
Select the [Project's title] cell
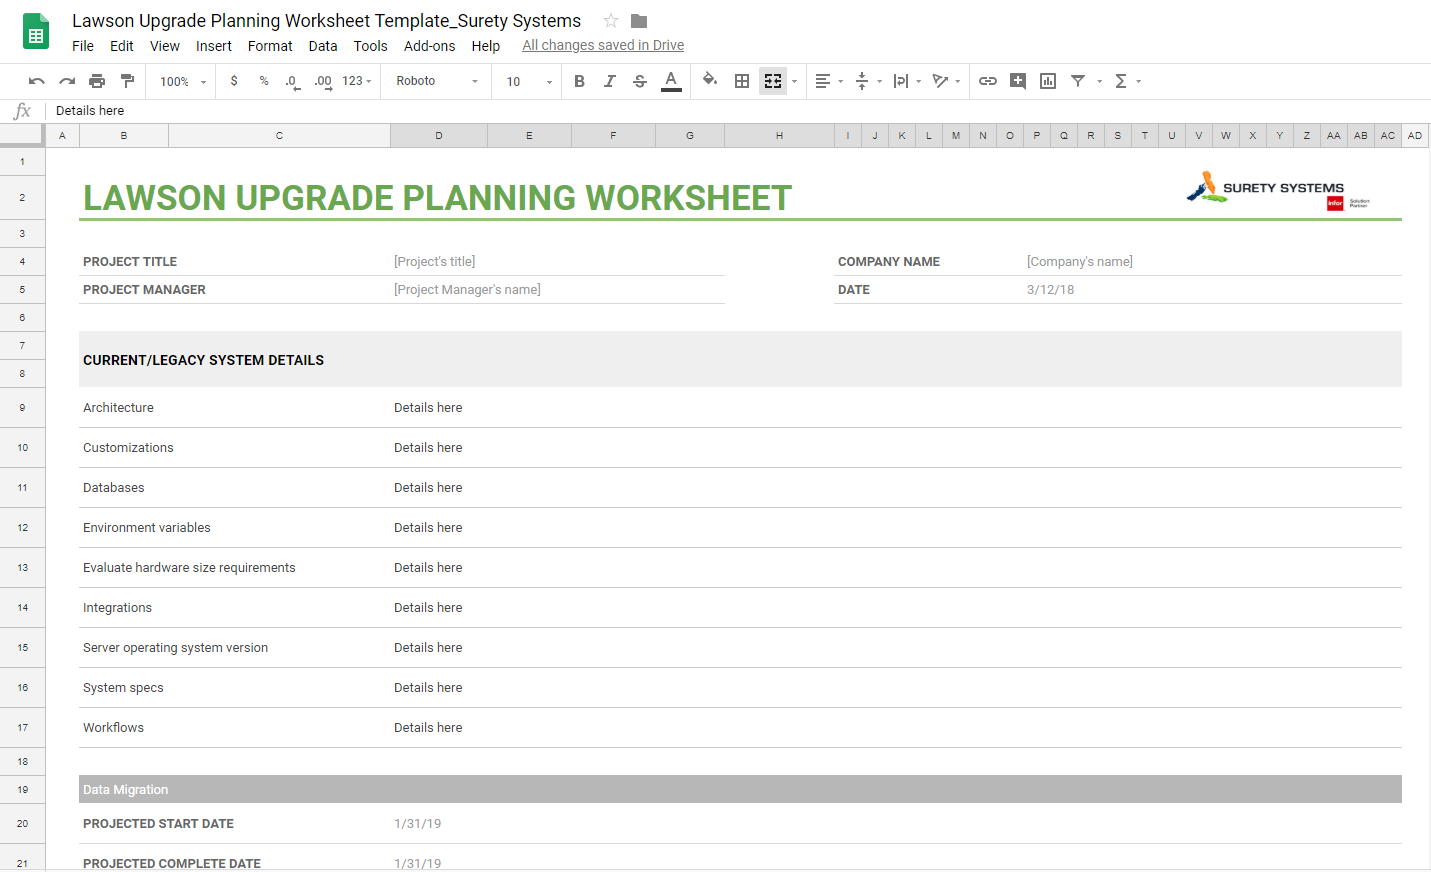click(559, 262)
